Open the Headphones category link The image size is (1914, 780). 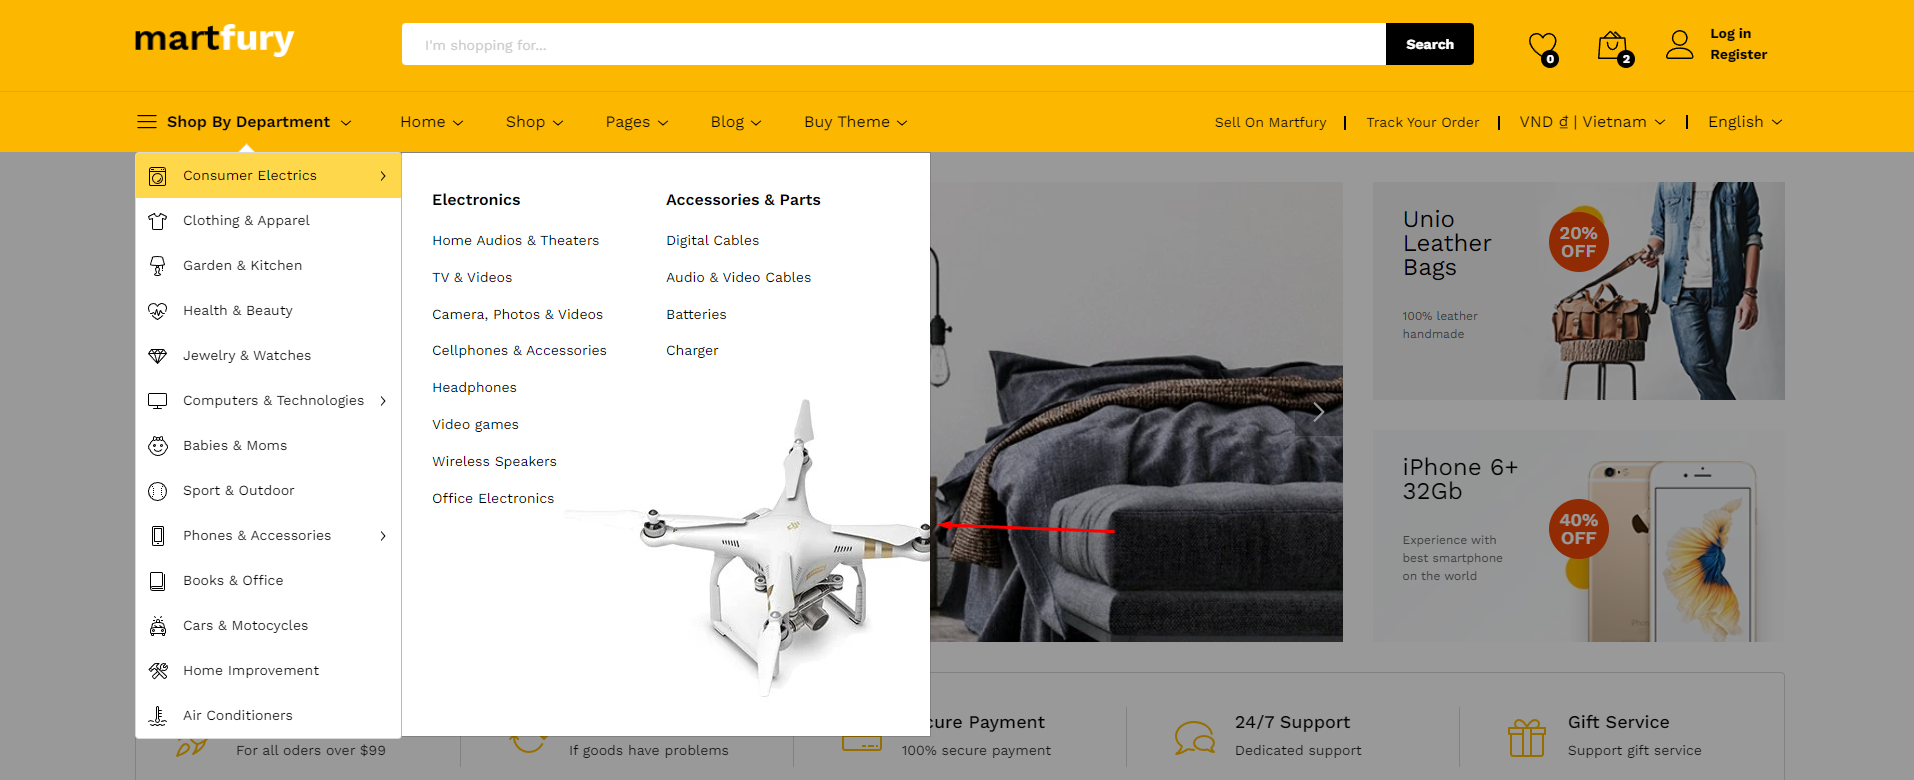pos(474,388)
